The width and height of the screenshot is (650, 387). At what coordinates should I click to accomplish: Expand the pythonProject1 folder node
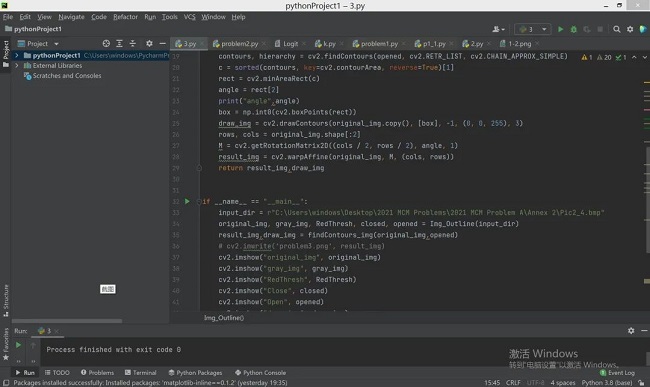tap(17, 55)
